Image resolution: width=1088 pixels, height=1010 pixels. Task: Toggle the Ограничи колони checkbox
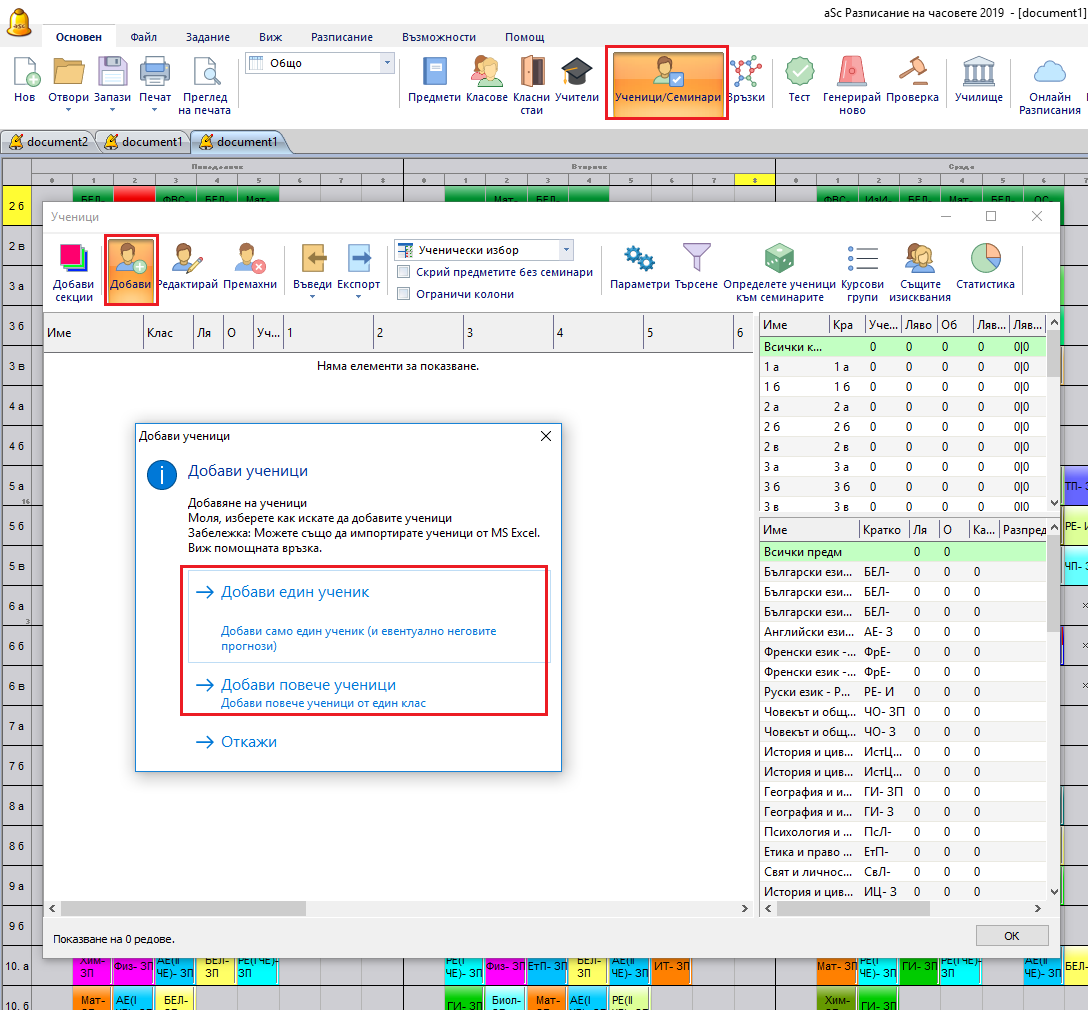[x=404, y=294]
